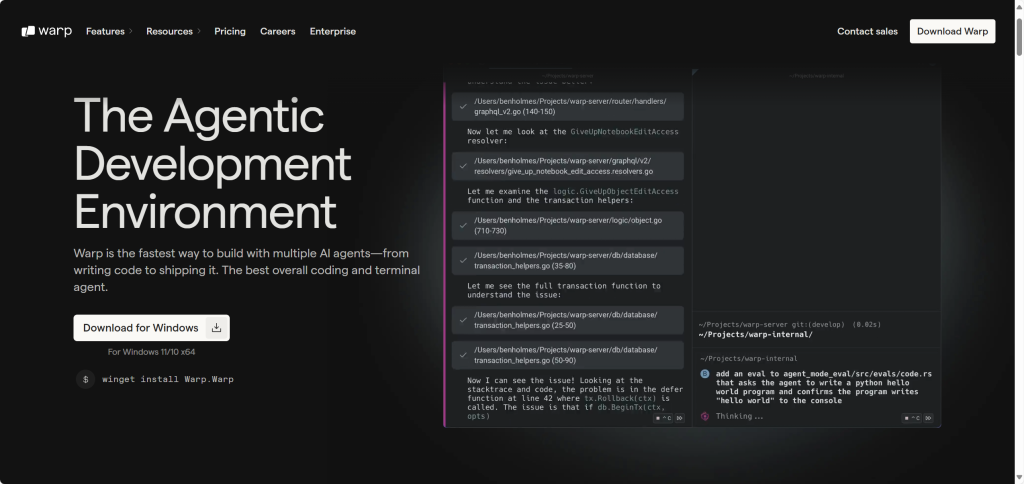Image resolution: width=1024 pixels, height=484 pixels.
Task: Click the 'For Windows 11/10 x64' note
Action: click(x=152, y=352)
